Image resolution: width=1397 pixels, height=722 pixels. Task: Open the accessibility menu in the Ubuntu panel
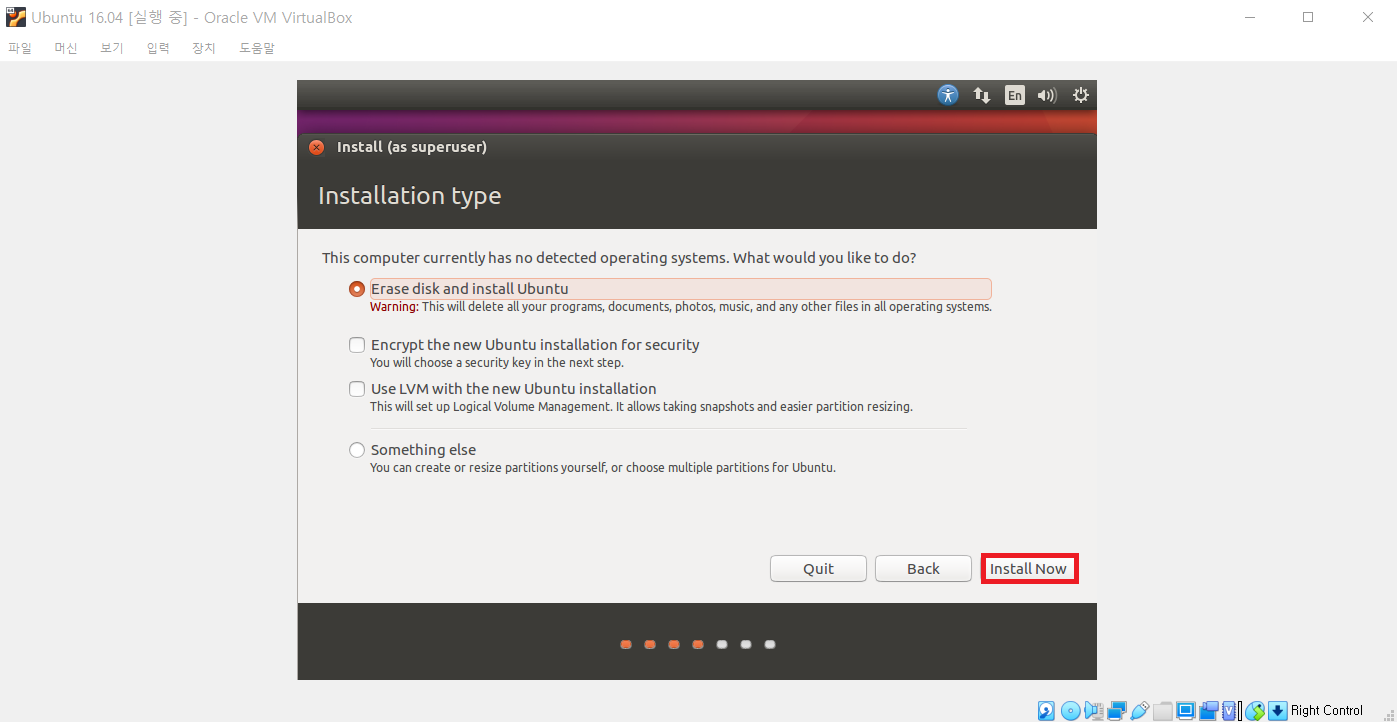click(948, 95)
